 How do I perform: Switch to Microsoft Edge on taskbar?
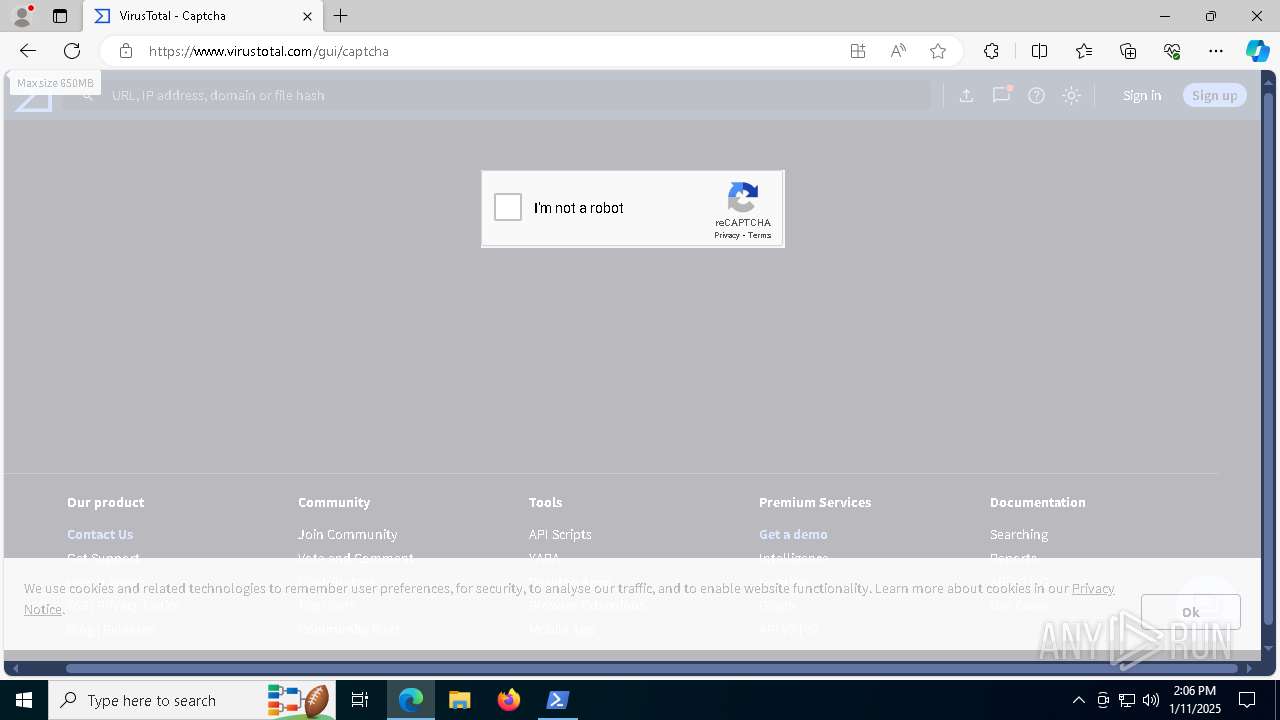click(x=411, y=700)
